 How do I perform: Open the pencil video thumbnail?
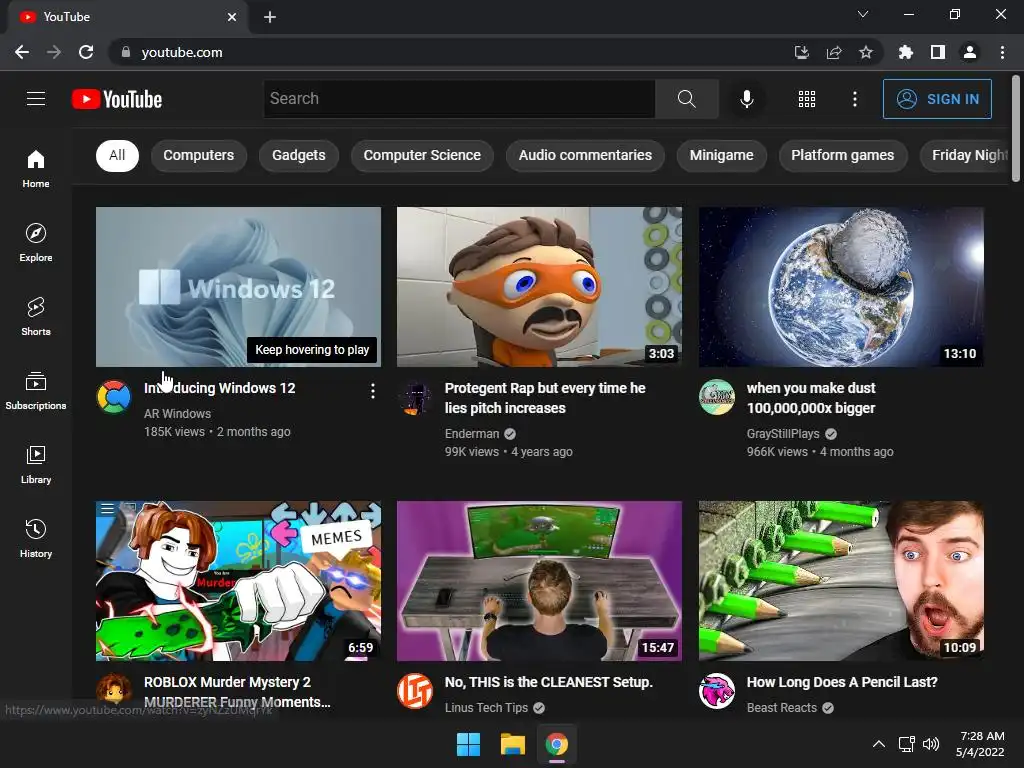[841, 581]
